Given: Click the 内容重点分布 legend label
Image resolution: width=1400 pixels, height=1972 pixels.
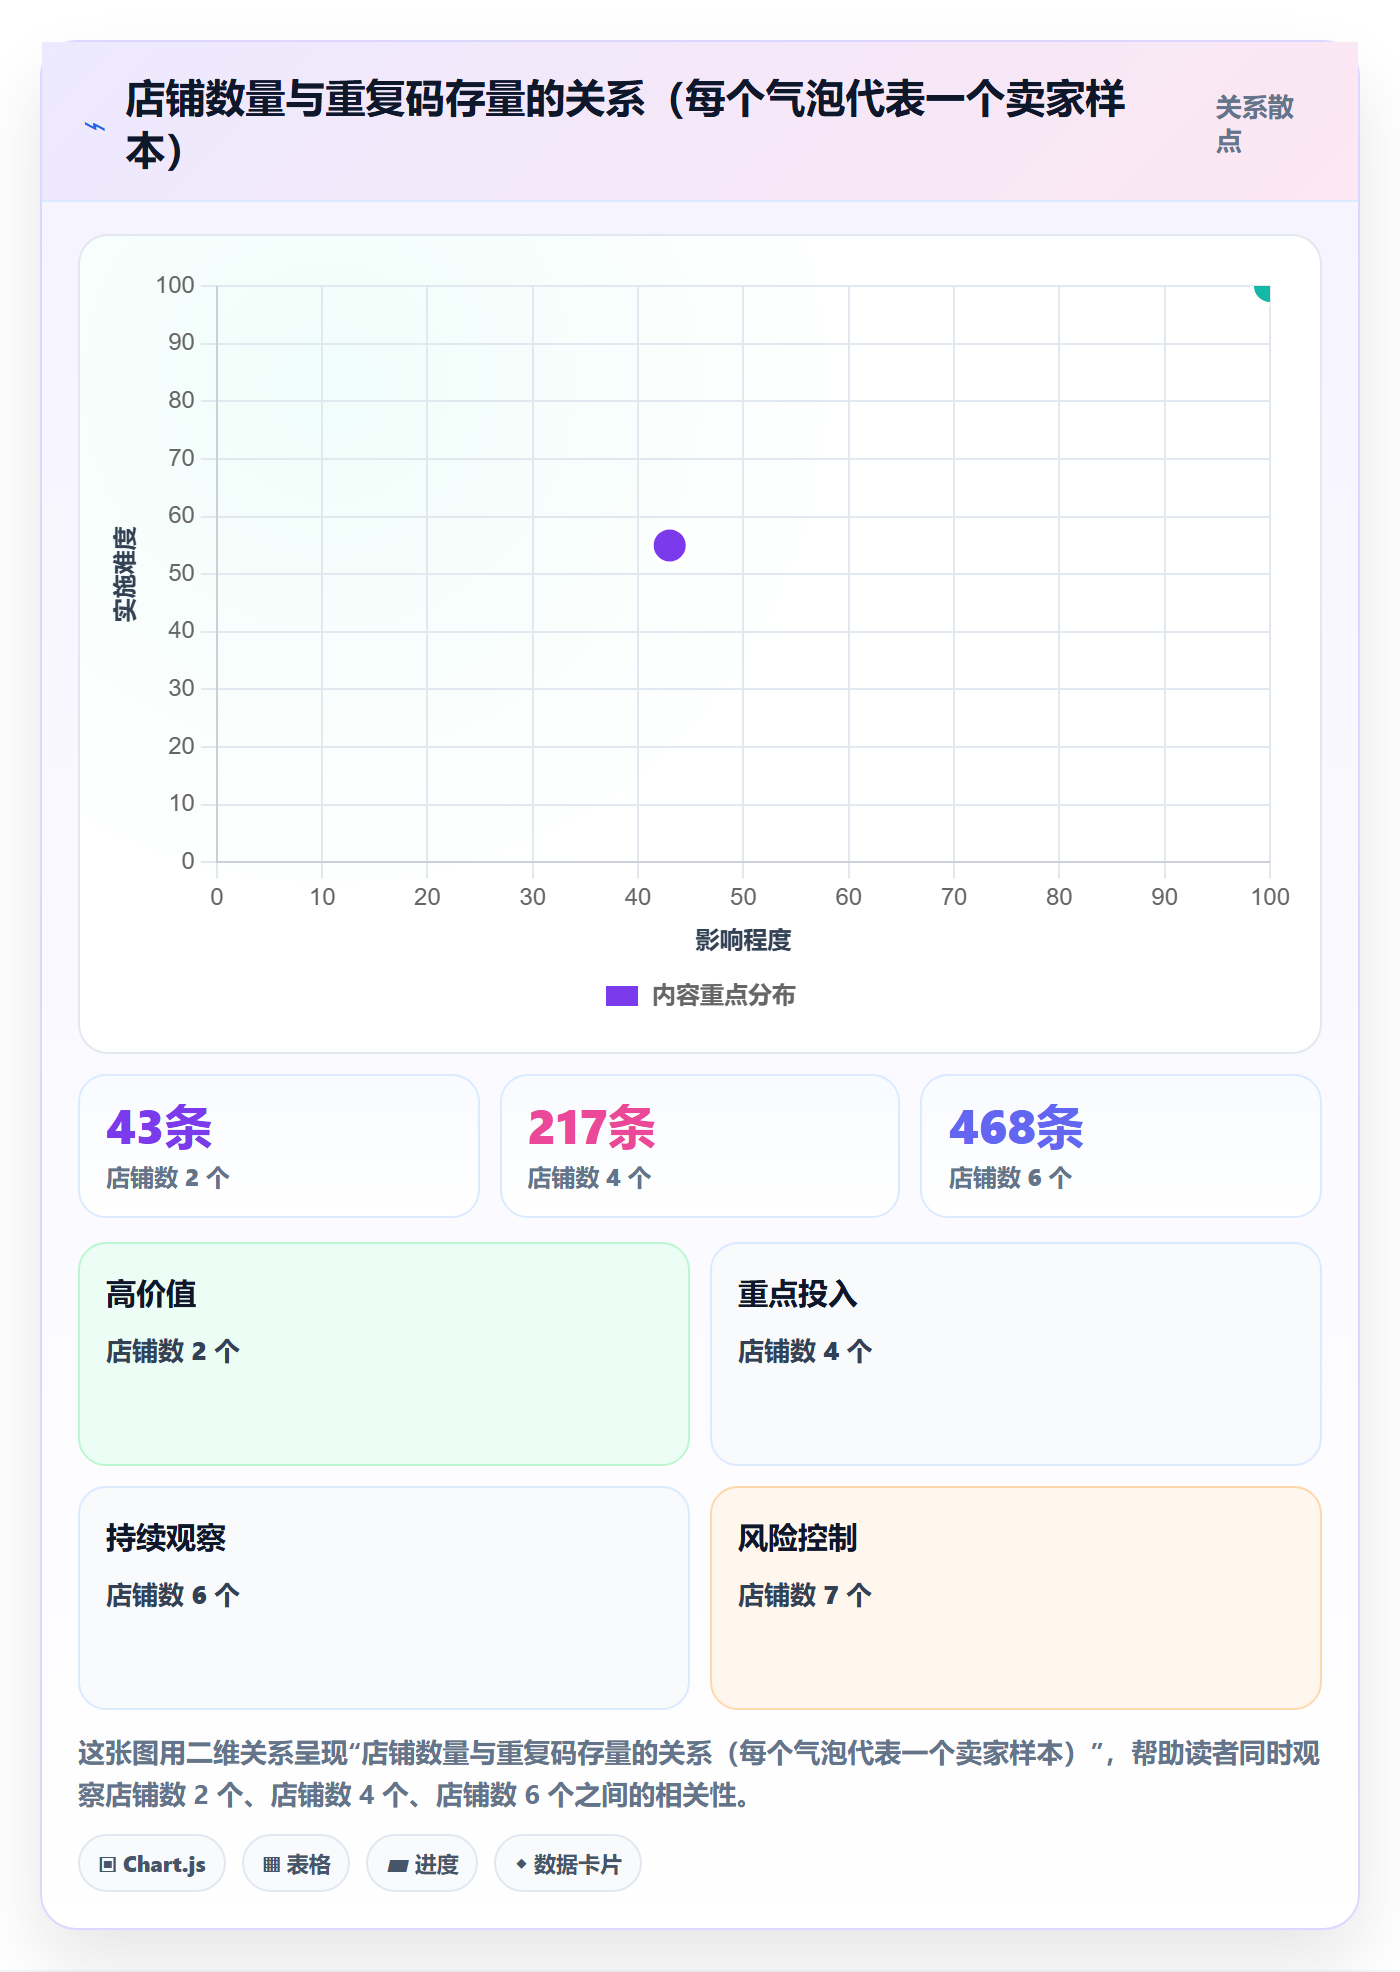Looking at the screenshot, I should (x=723, y=996).
